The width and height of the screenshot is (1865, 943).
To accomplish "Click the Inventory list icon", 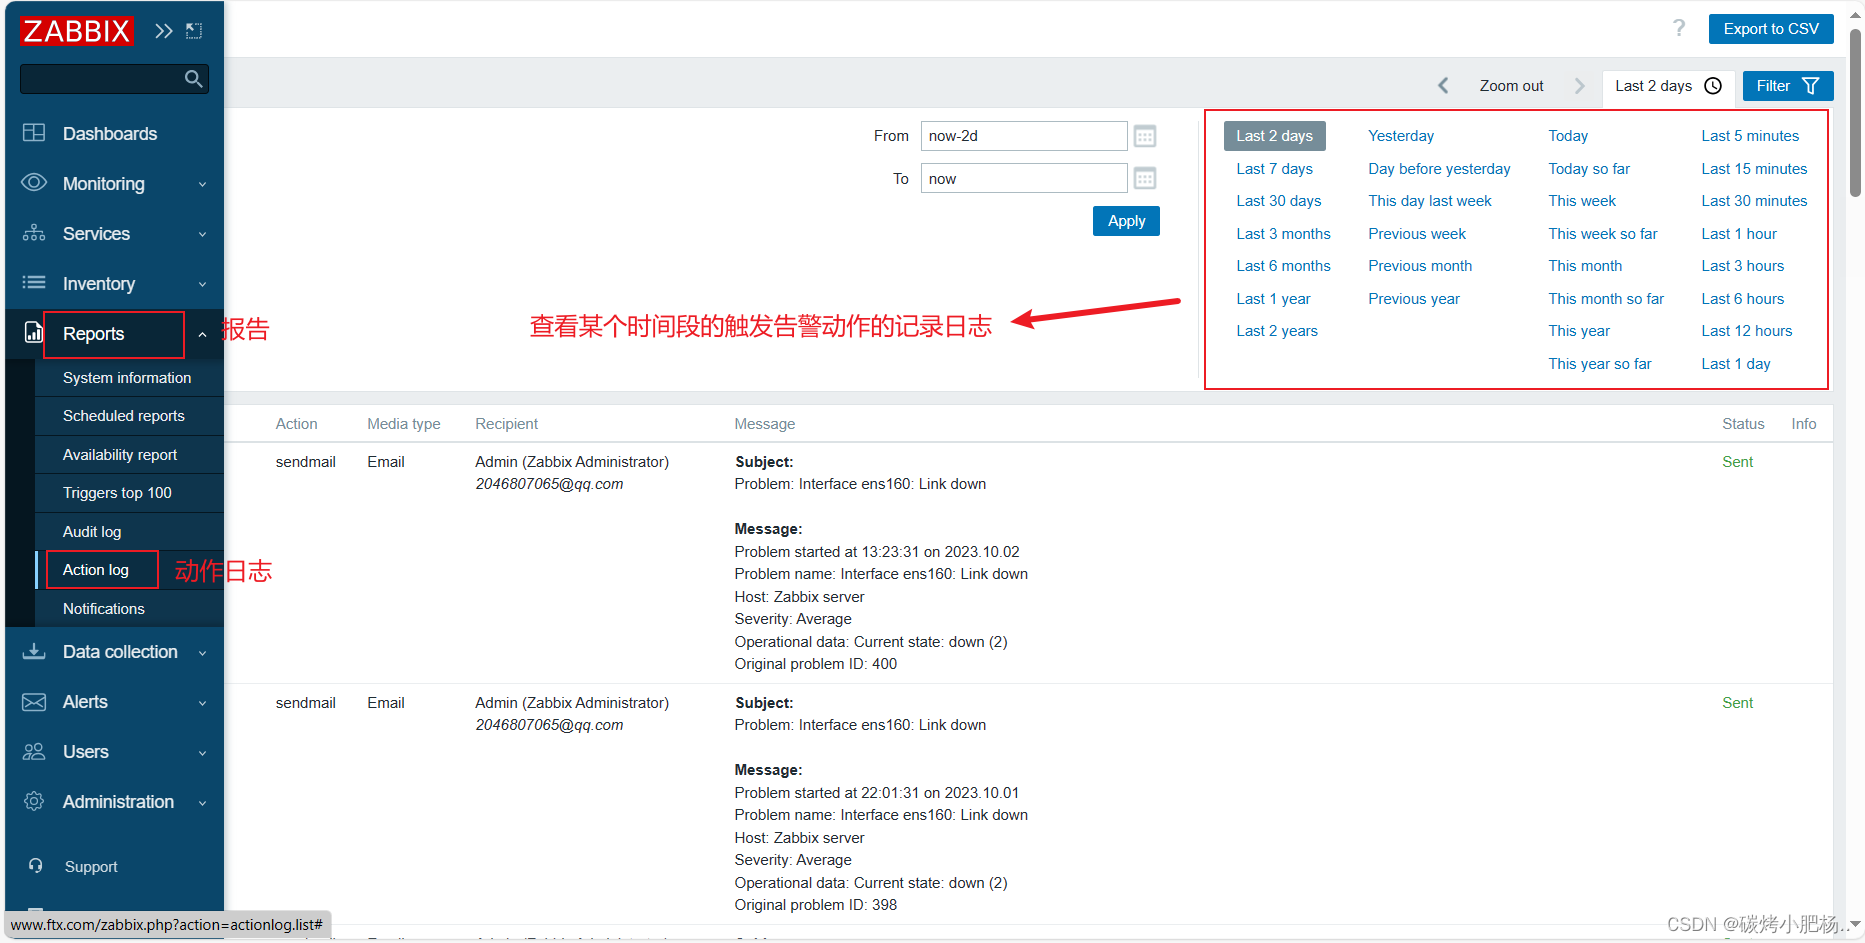I will tap(34, 283).
